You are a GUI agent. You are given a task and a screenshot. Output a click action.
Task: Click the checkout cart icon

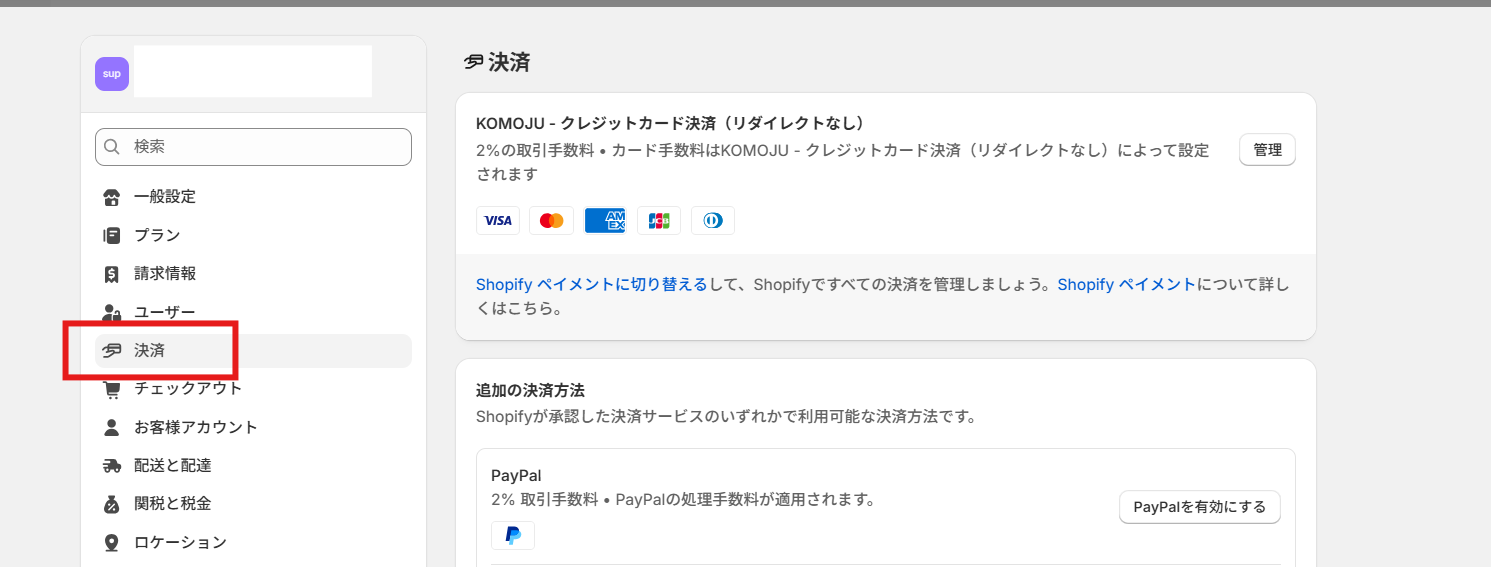point(112,389)
